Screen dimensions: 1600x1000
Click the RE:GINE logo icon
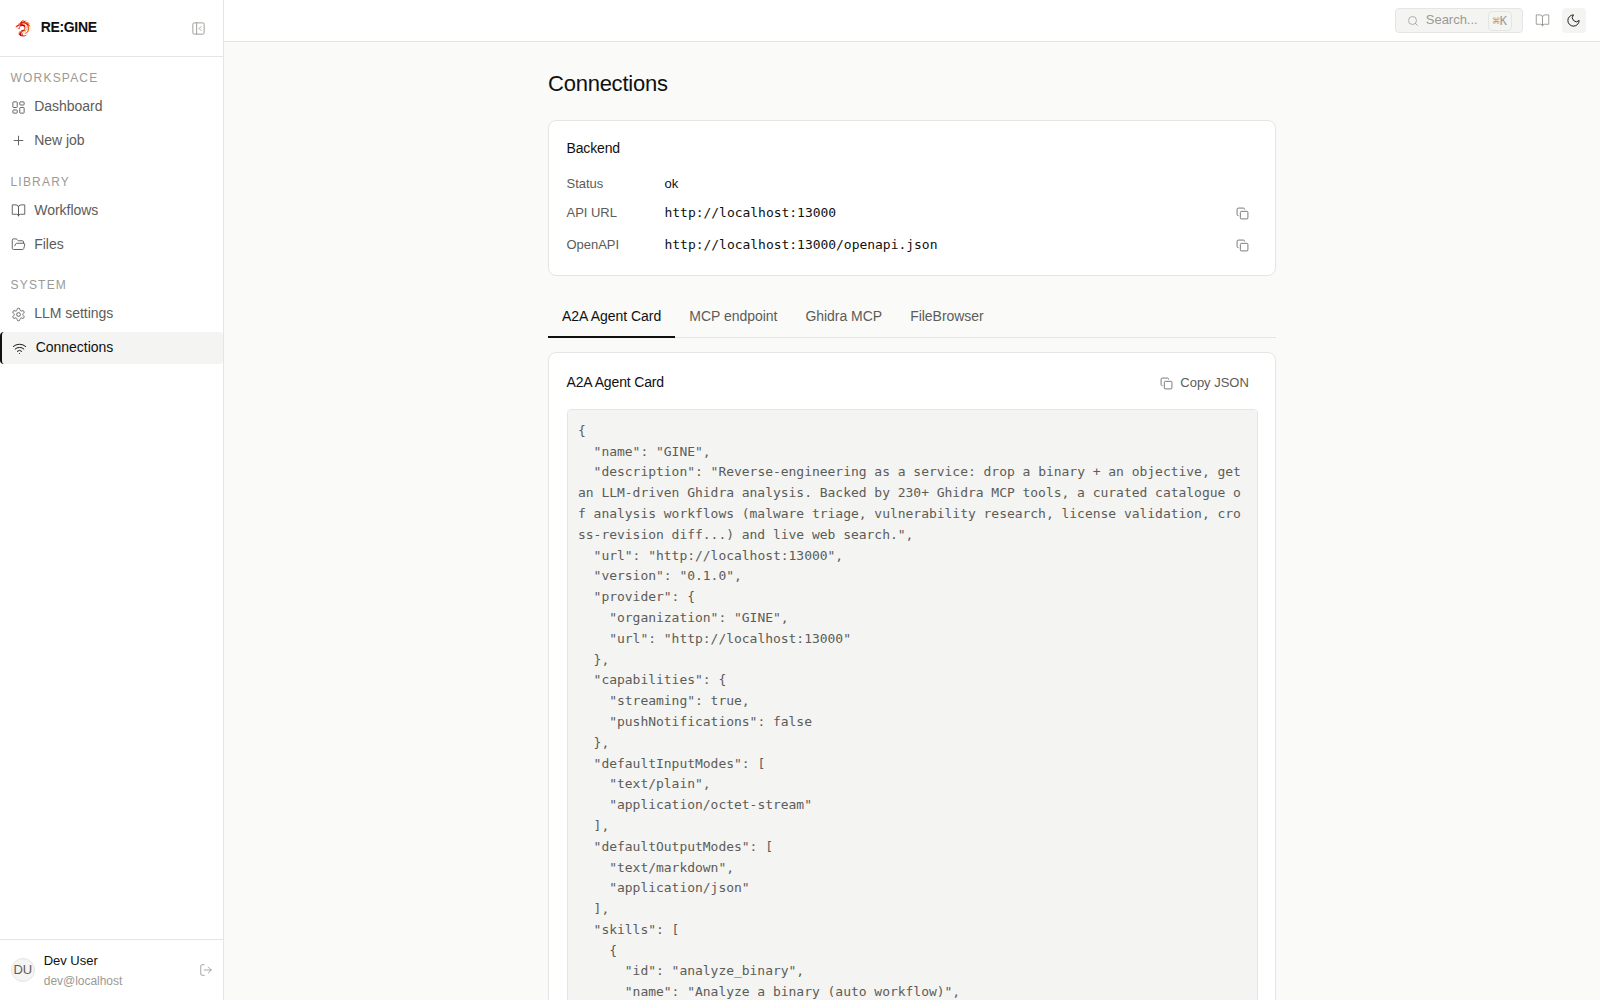(x=23, y=28)
